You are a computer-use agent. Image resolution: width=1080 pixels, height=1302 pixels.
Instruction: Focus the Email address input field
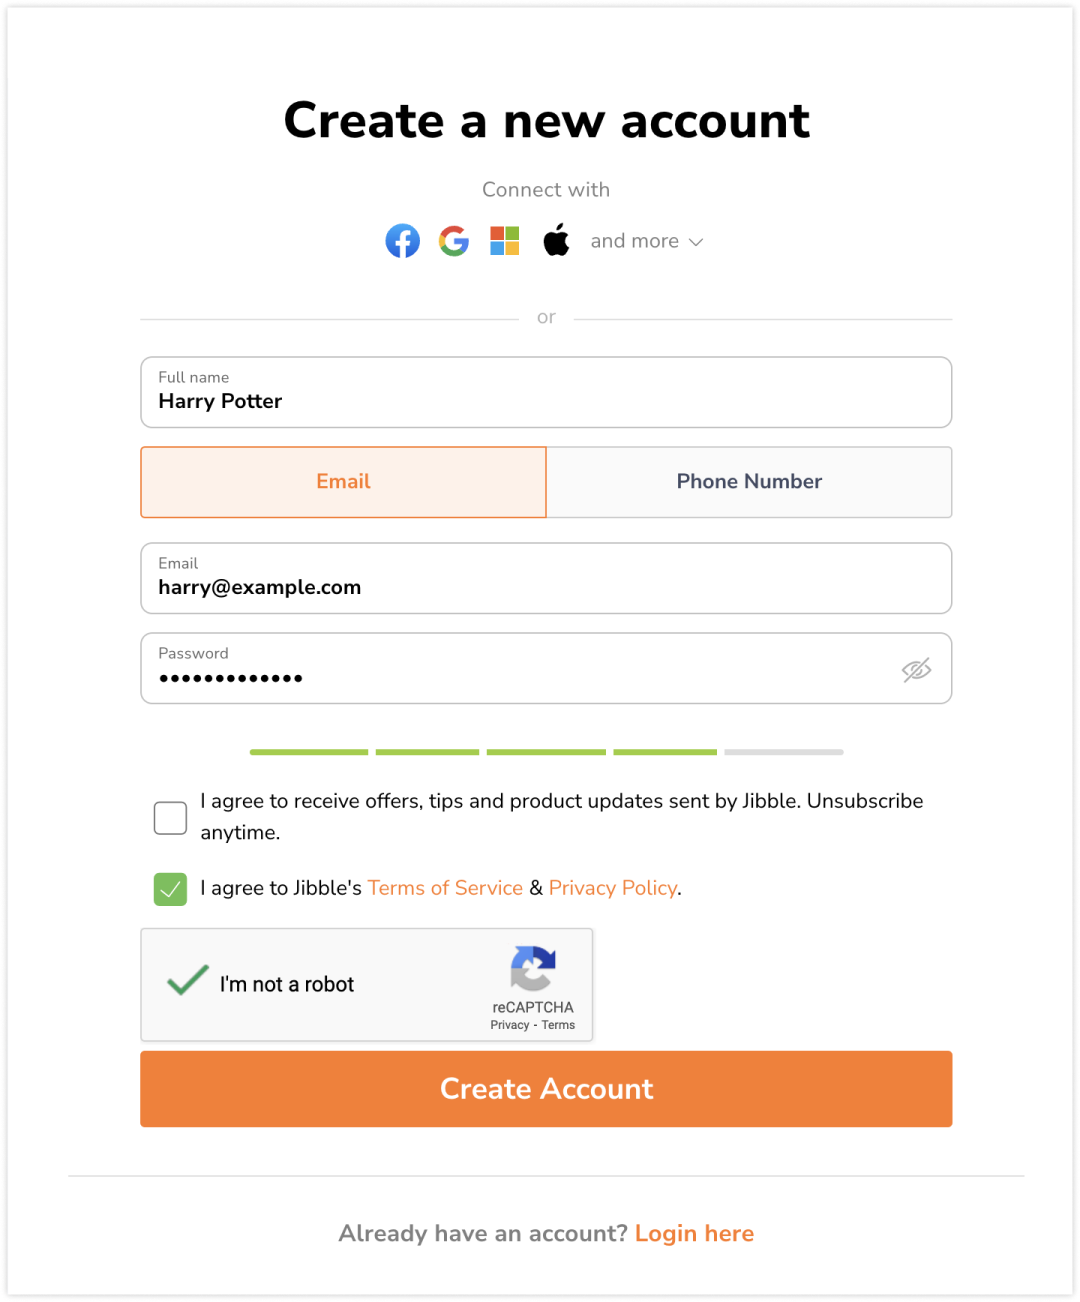(546, 578)
